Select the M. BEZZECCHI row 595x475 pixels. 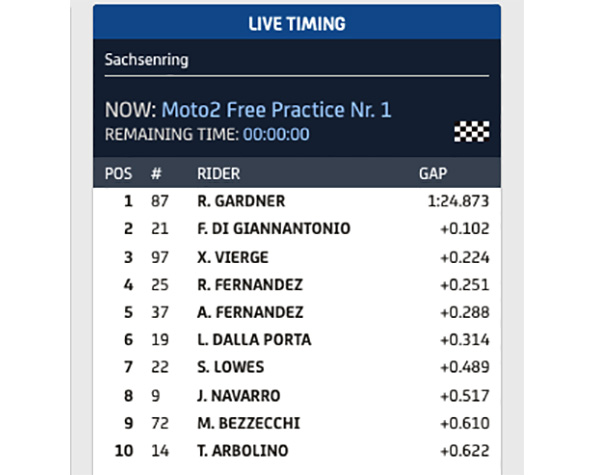(x=297, y=423)
